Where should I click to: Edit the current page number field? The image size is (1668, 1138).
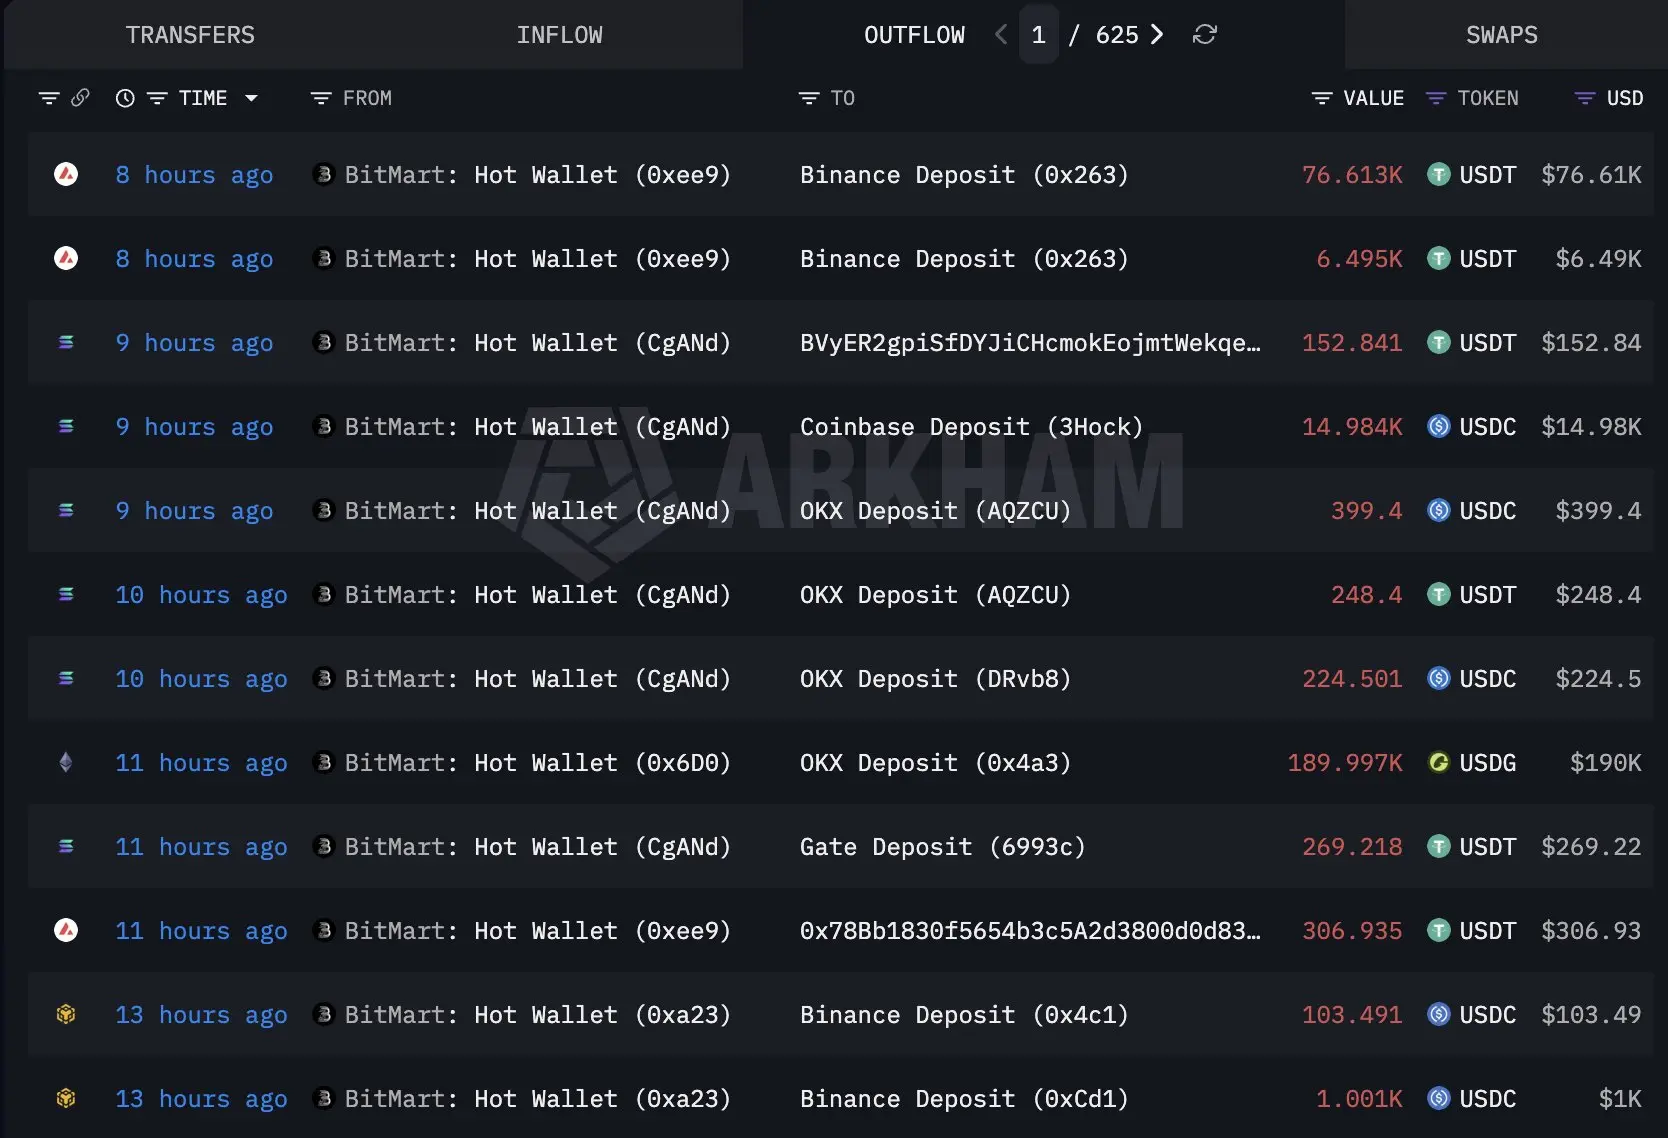[1039, 35]
